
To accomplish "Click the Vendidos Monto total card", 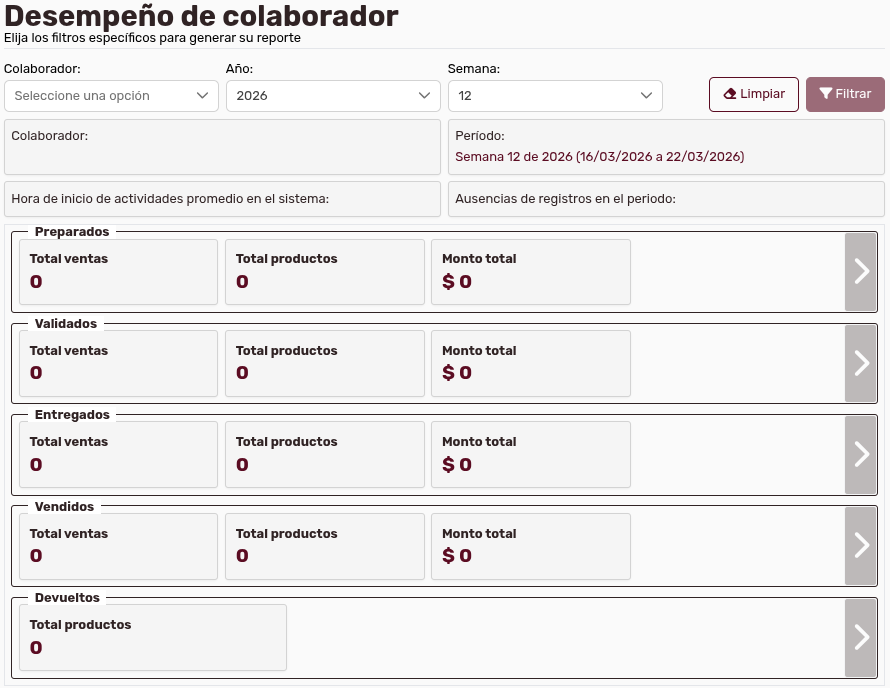I will click(530, 546).
